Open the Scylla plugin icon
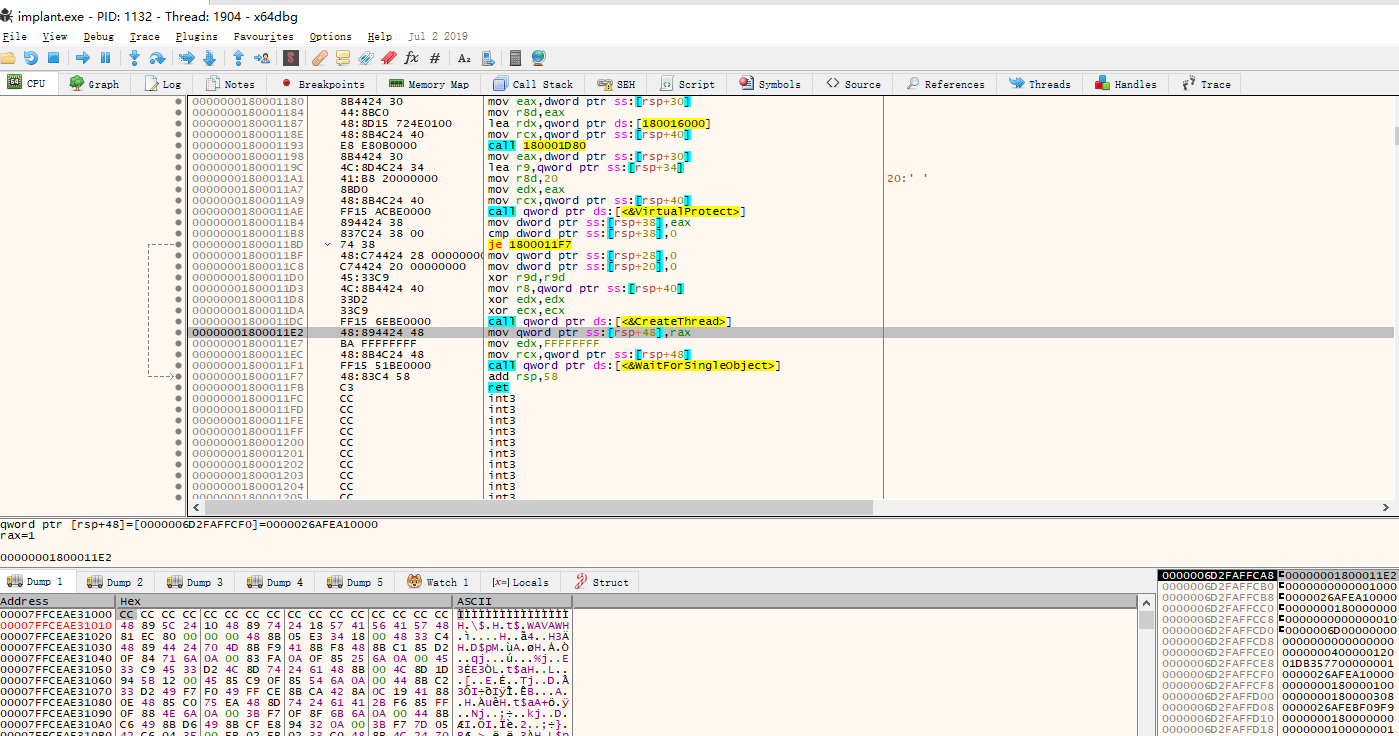Screen dimensions: 1399x736 291,58
